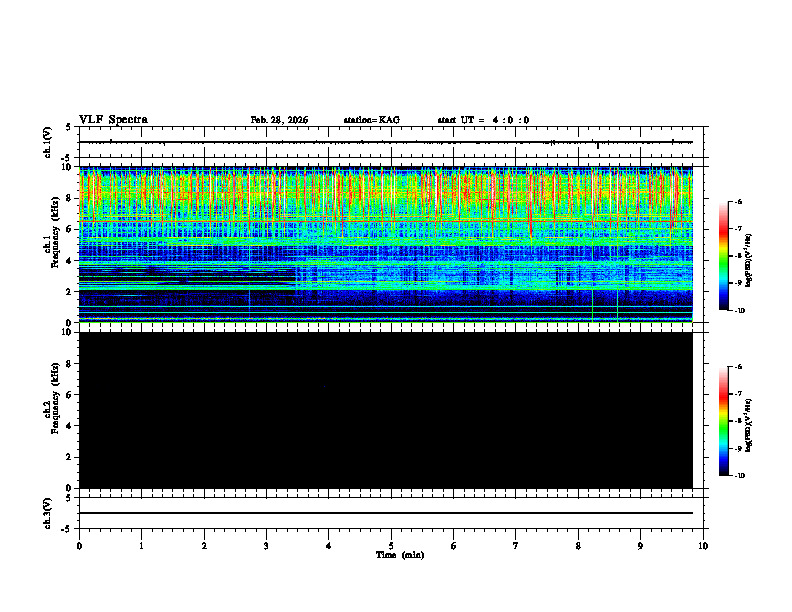Viewport: 792px width, 612px height.
Task: Click the ch.2 'Frequency (kHz)' axis label
Action: [x=55, y=398]
